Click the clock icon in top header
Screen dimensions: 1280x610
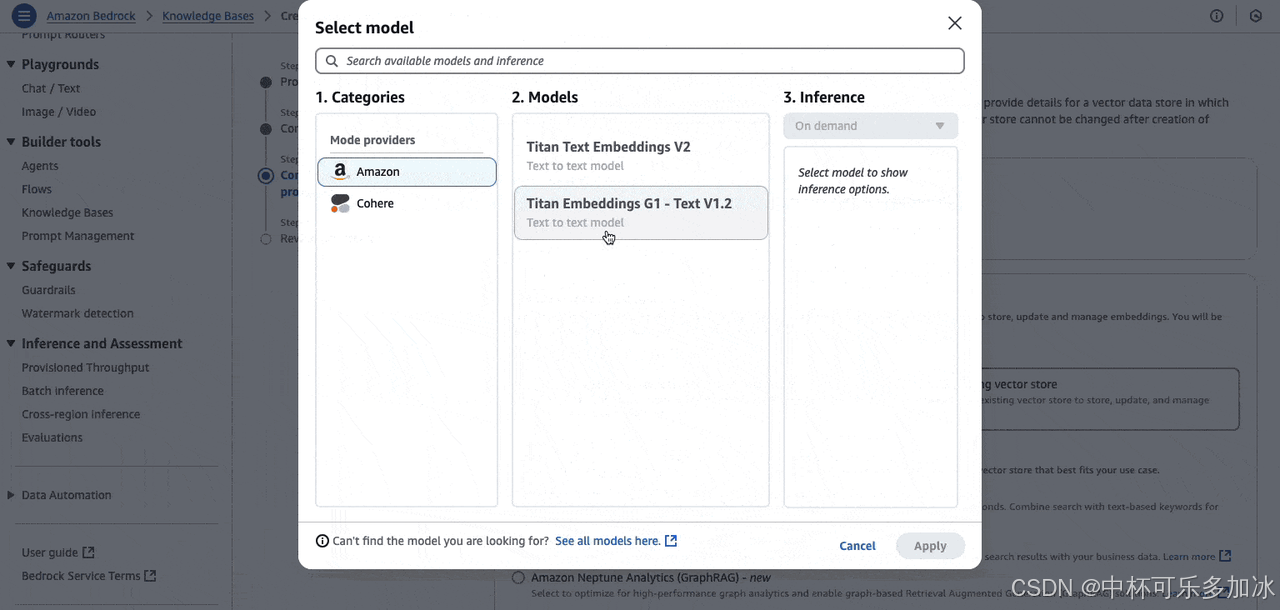click(x=1256, y=16)
